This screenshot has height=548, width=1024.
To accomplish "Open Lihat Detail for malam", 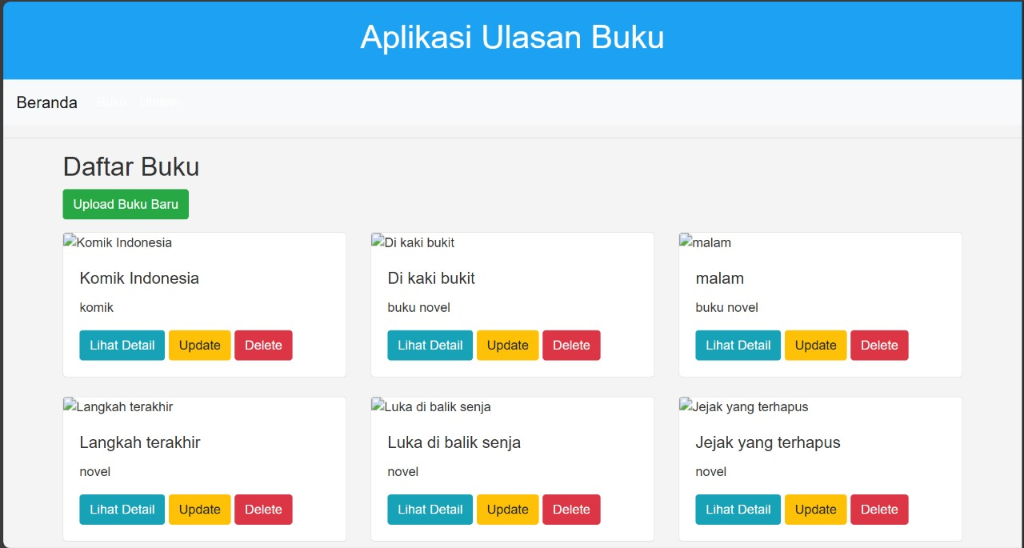I will point(738,346).
